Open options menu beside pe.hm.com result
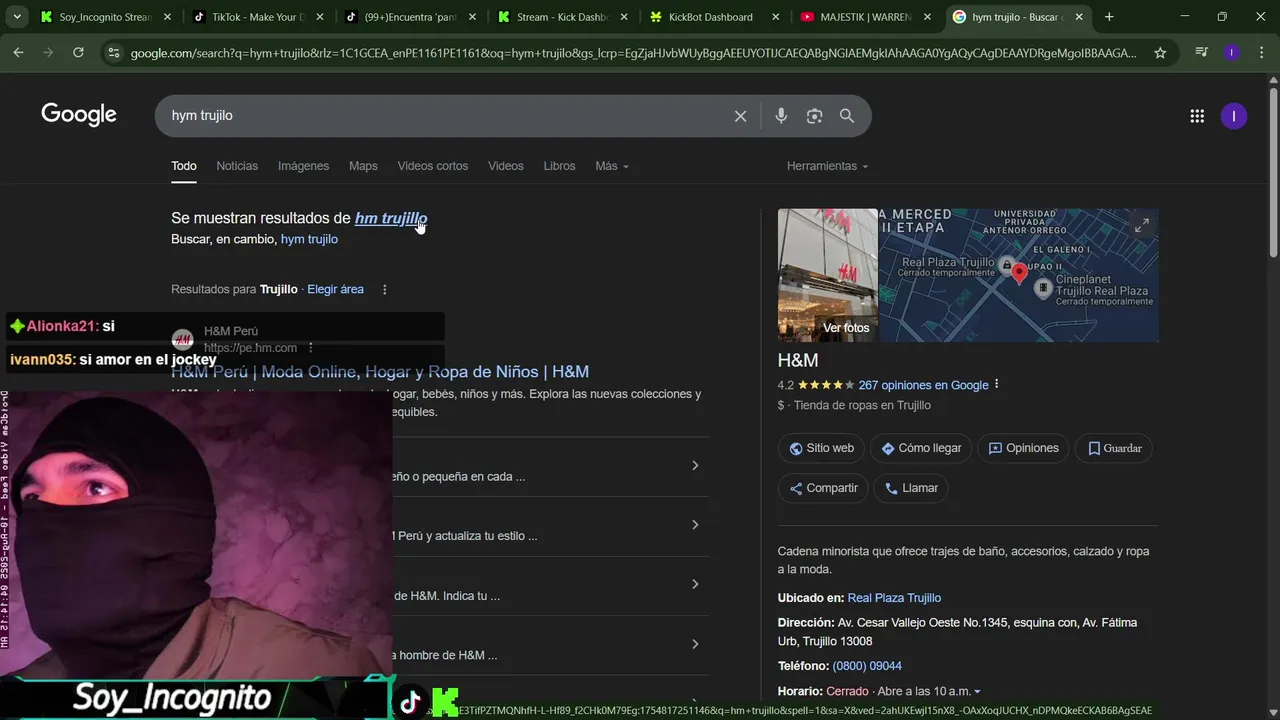This screenshot has height=720, width=1280. pyautogui.click(x=311, y=348)
